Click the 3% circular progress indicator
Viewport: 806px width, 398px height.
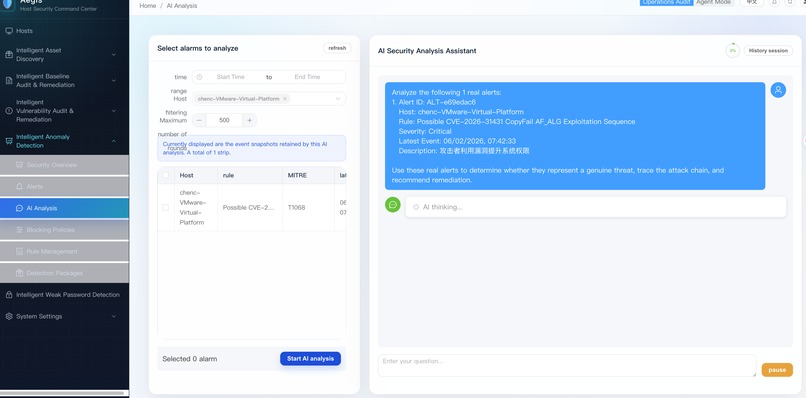[732, 51]
